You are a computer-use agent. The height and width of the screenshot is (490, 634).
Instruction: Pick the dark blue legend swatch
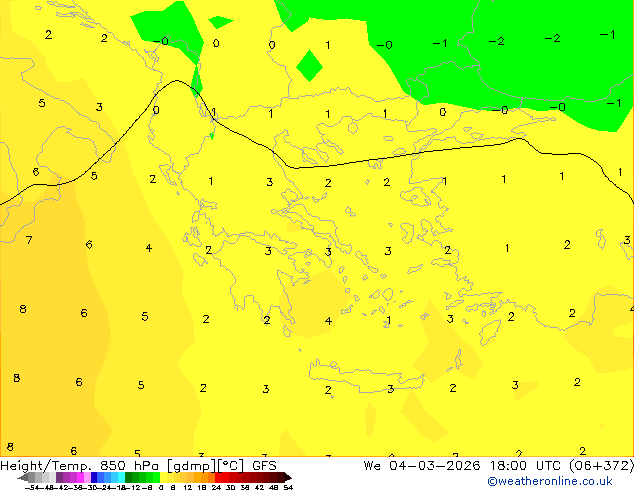coord(94,477)
